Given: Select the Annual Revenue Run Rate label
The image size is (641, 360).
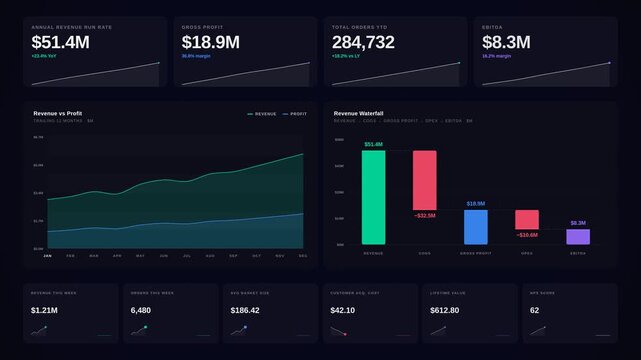Looking at the screenshot, I should coord(72,27).
